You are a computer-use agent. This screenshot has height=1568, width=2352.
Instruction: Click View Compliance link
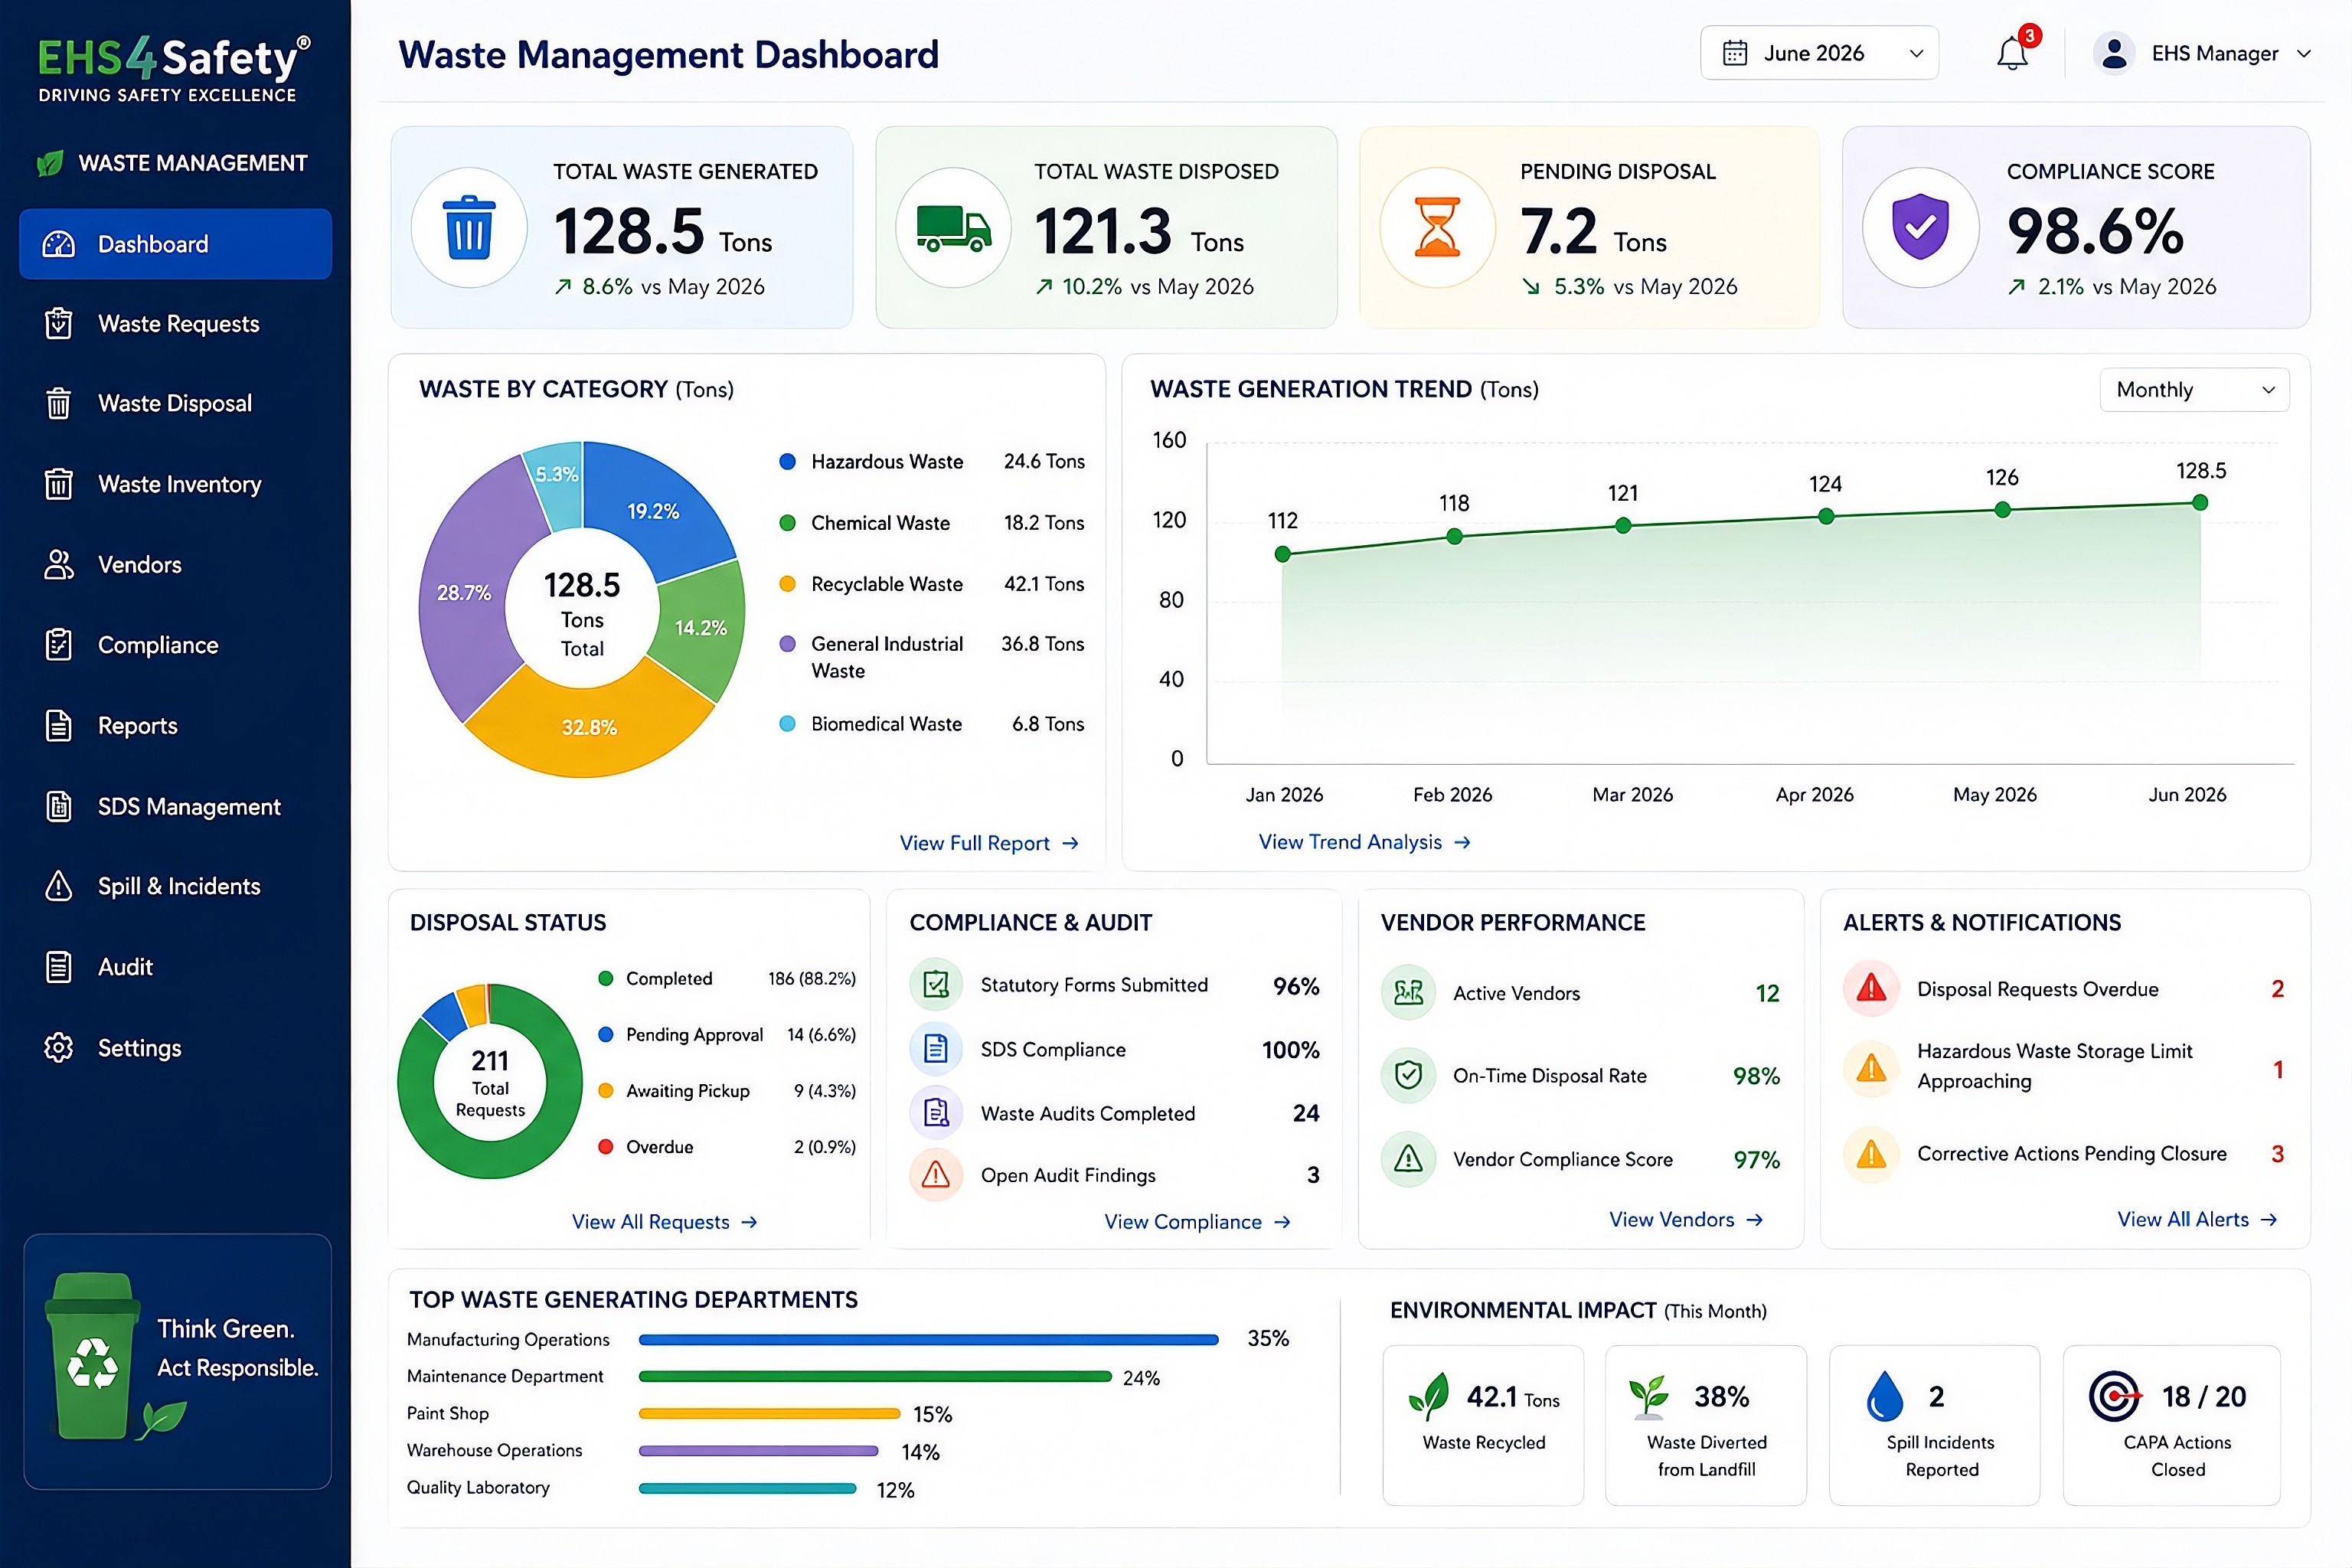1197,1222
